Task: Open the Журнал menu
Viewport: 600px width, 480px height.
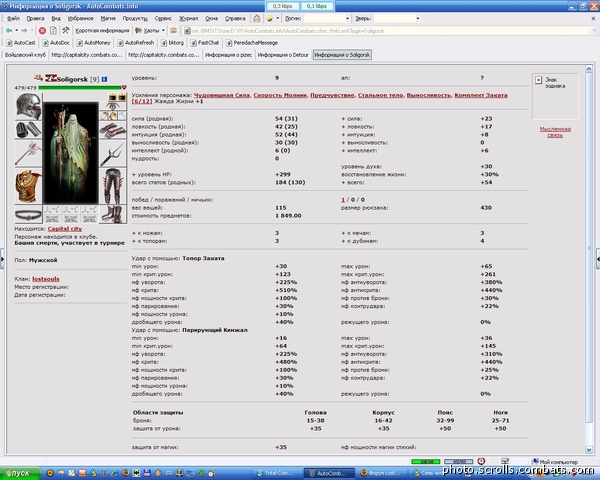Action: [x=189, y=18]
